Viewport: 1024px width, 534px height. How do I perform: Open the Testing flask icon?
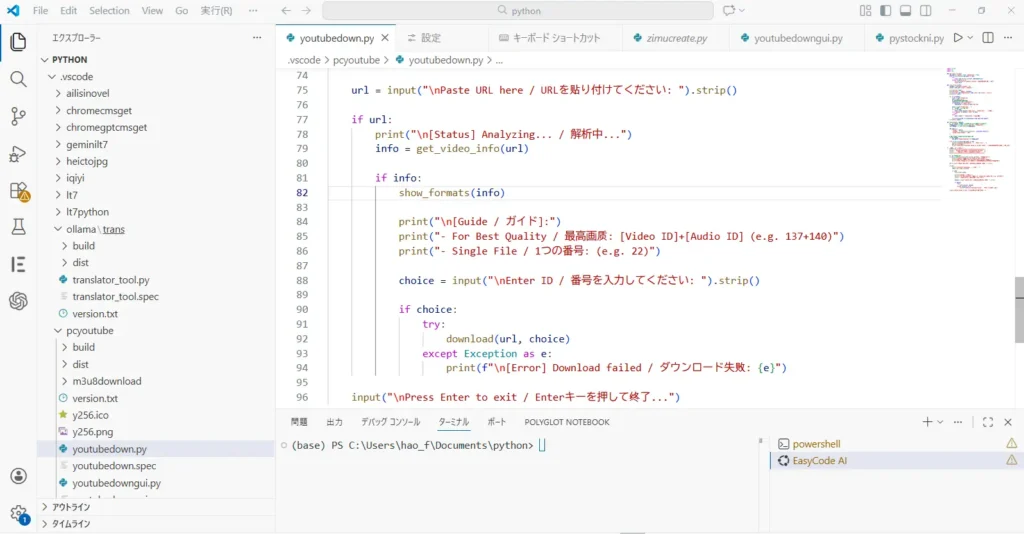tap(18, 227)
